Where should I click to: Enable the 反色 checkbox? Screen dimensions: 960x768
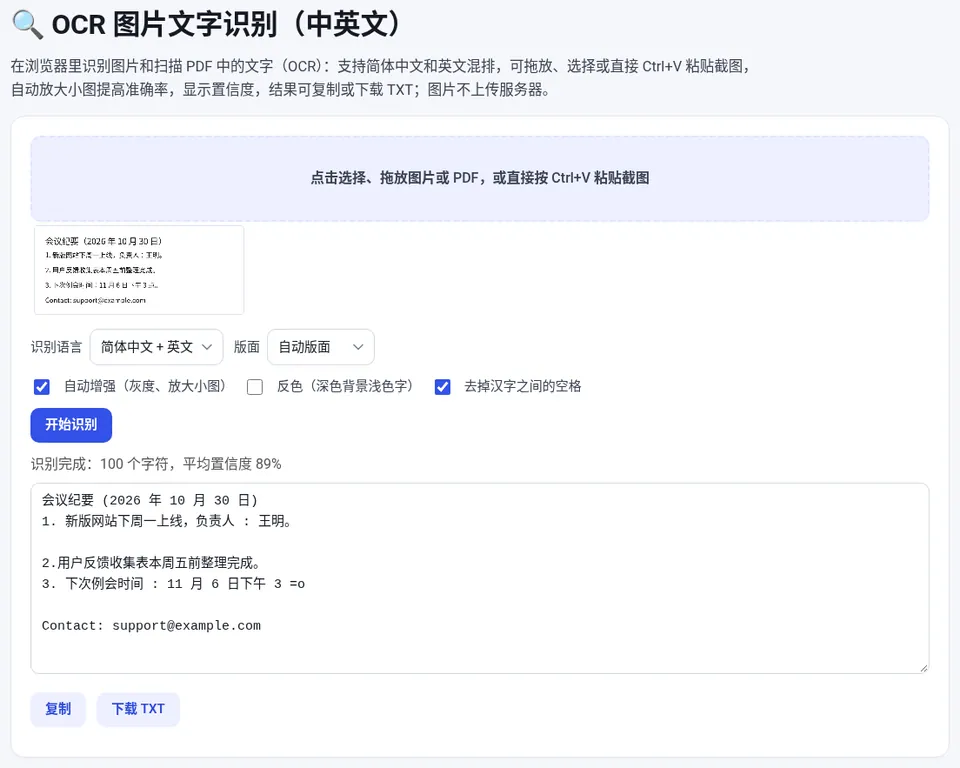coord(255,387)
